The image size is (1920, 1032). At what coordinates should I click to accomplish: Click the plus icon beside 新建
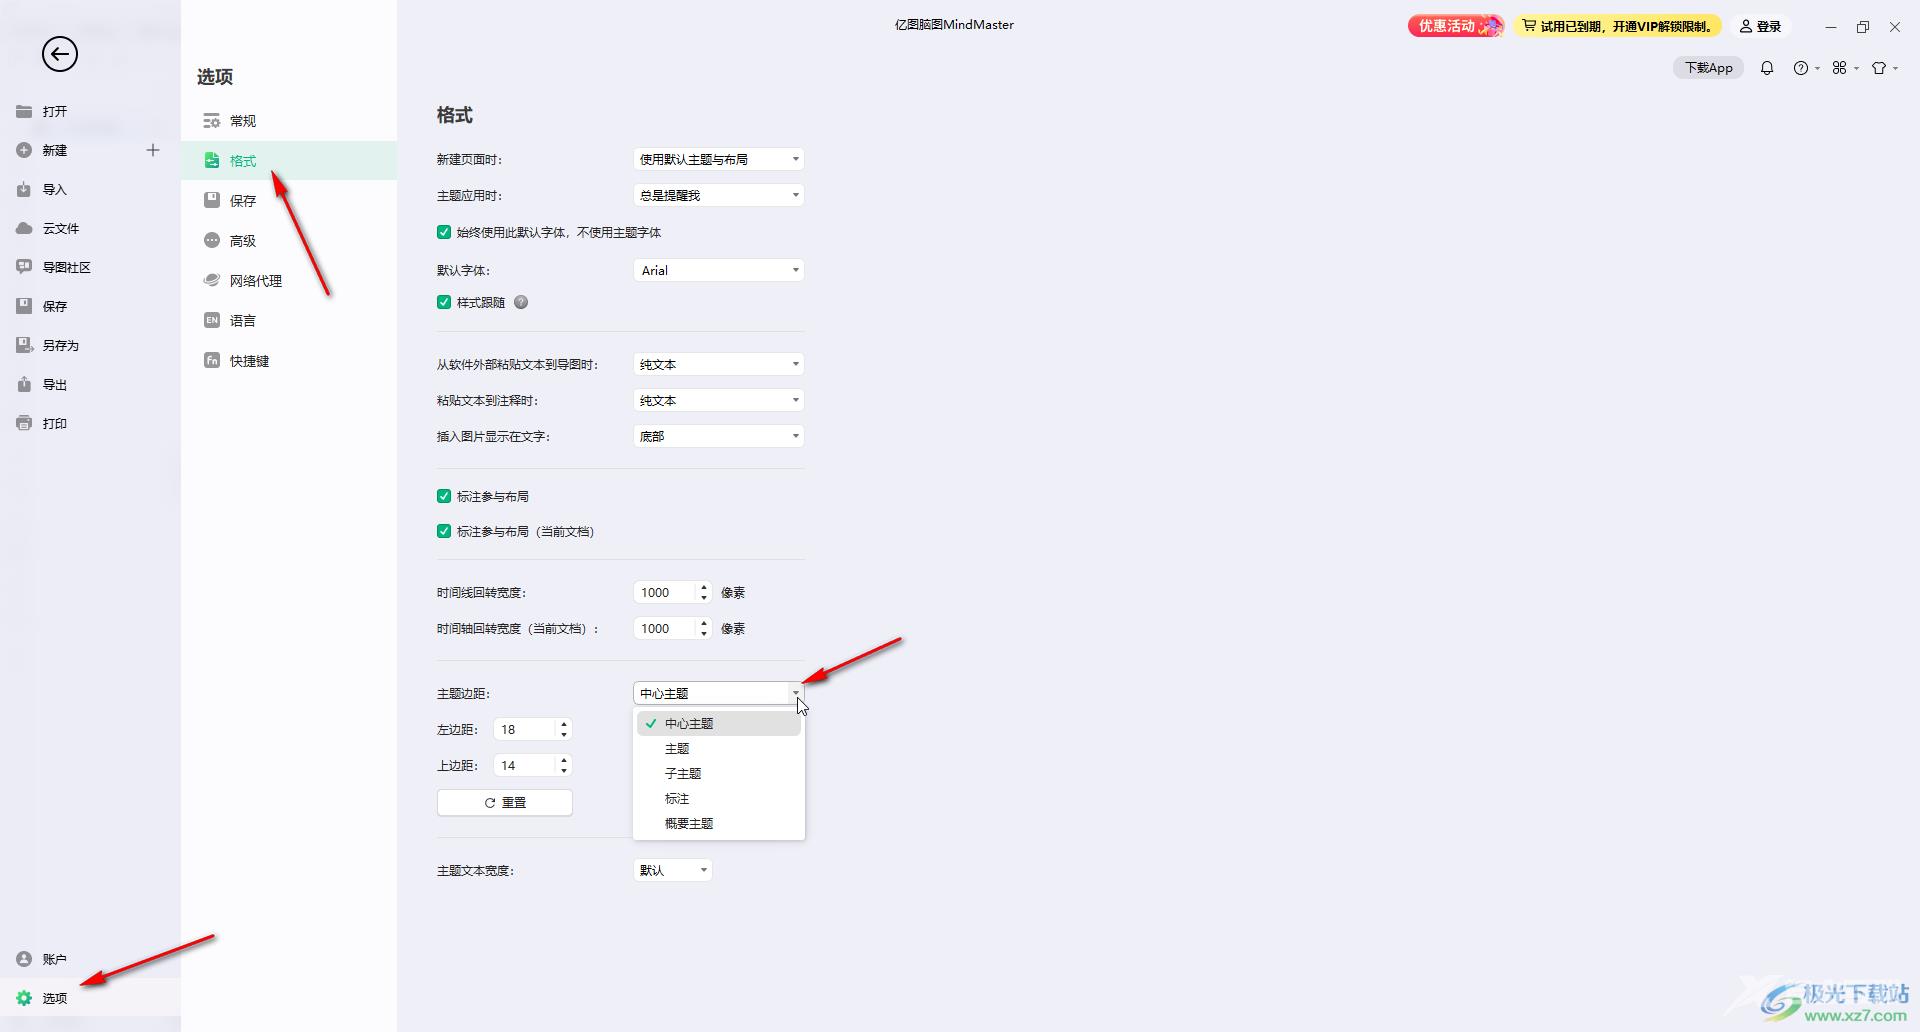point(153,150)
